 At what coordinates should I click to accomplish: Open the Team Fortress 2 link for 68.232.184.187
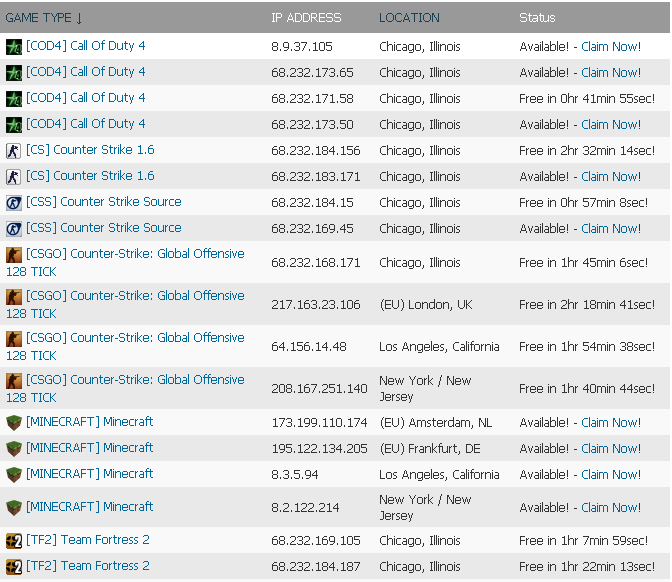(88, 566)
